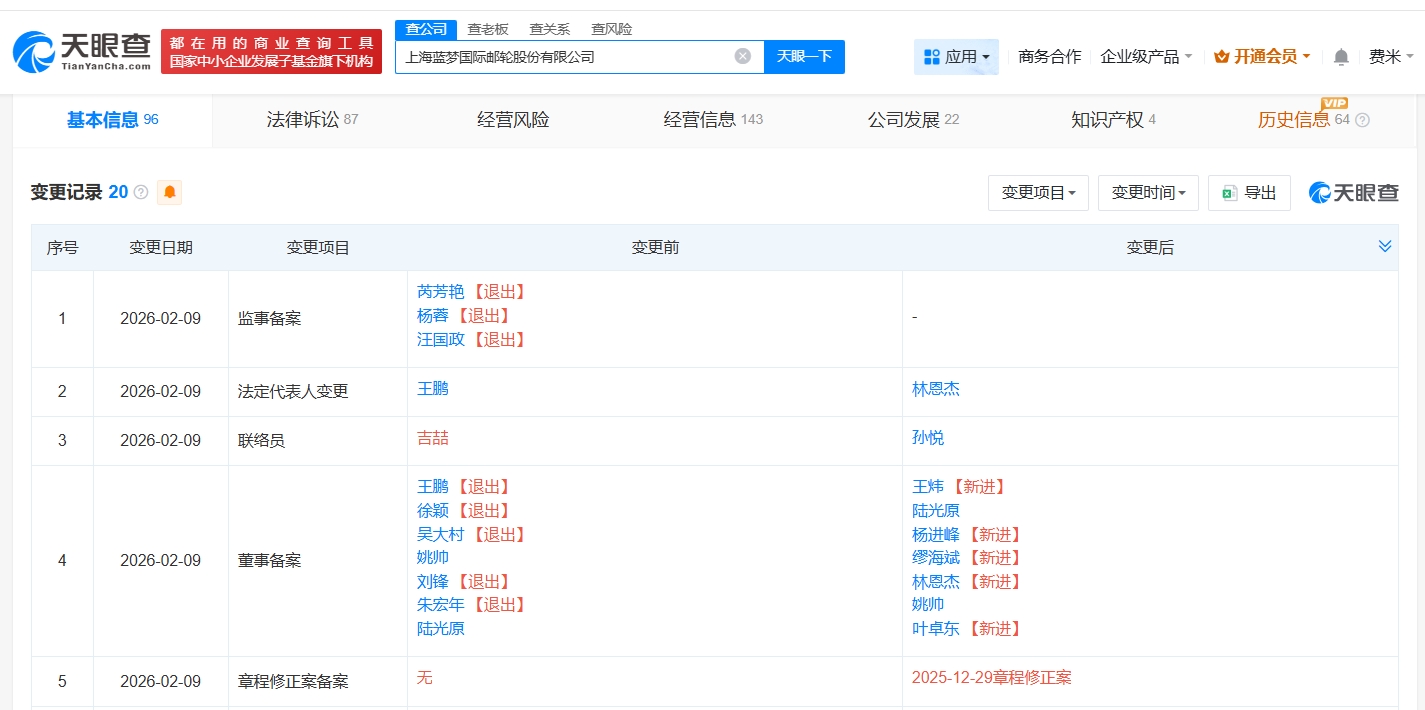The width and height of the screenshot is (1425, 710).
Task: Open the 商务合作 link
Action: (1049, 57)
